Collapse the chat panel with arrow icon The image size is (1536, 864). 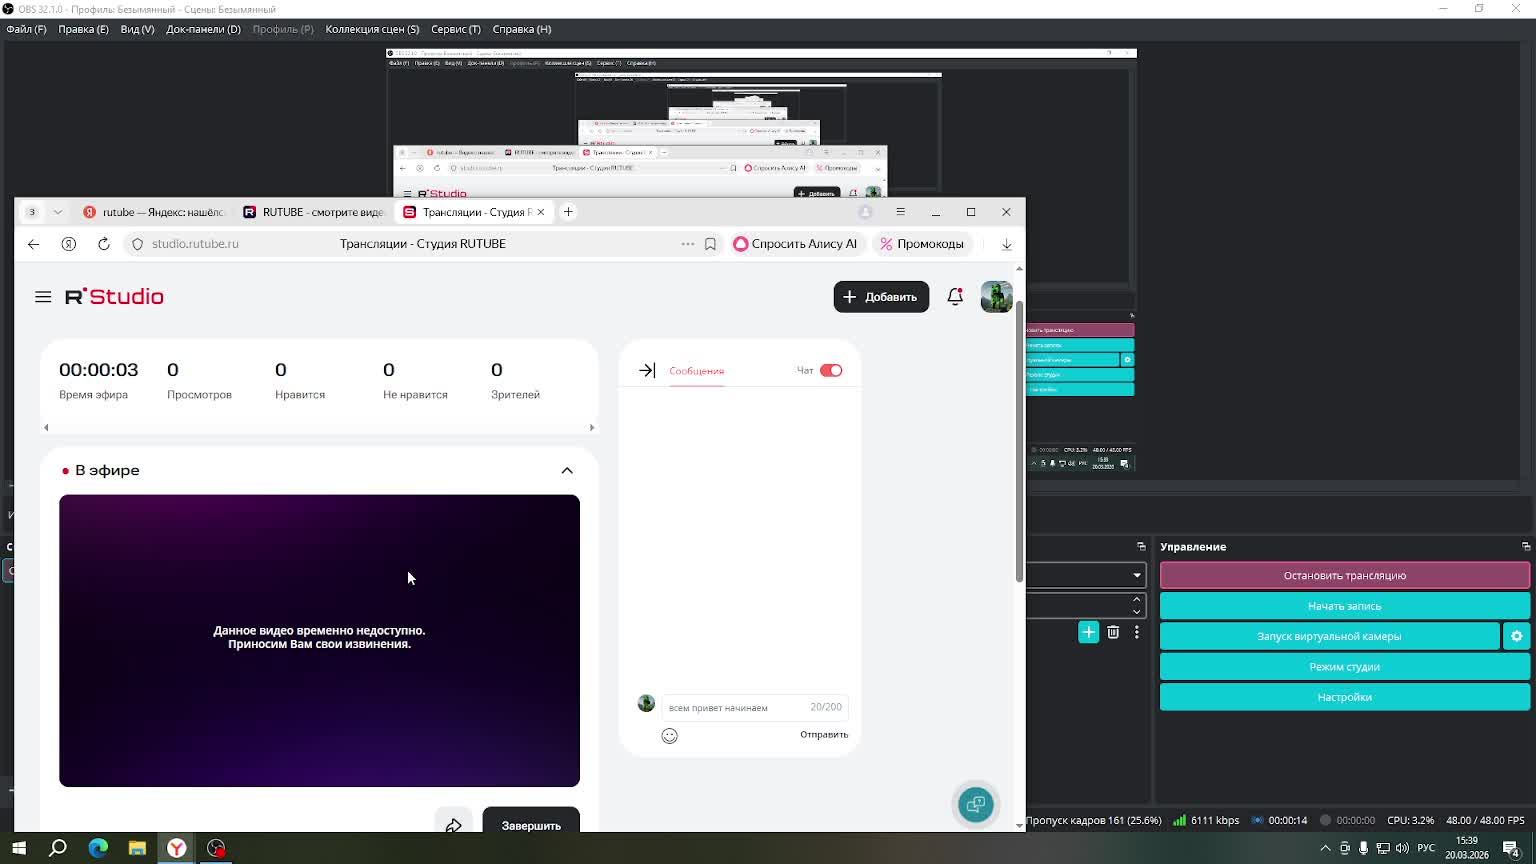point(647,371)
